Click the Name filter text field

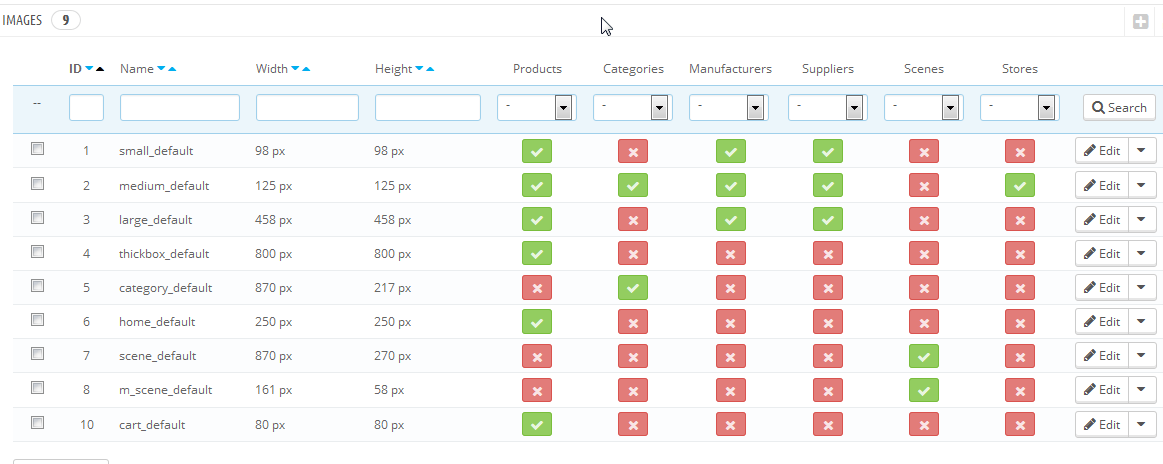(179, 107)
